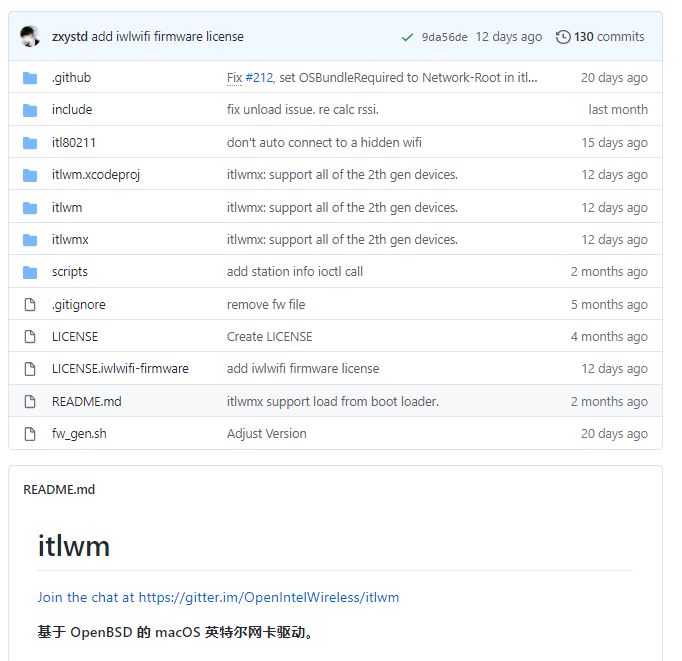Open commit hash 9da56de
682x661 pixels.
(444, 37)
